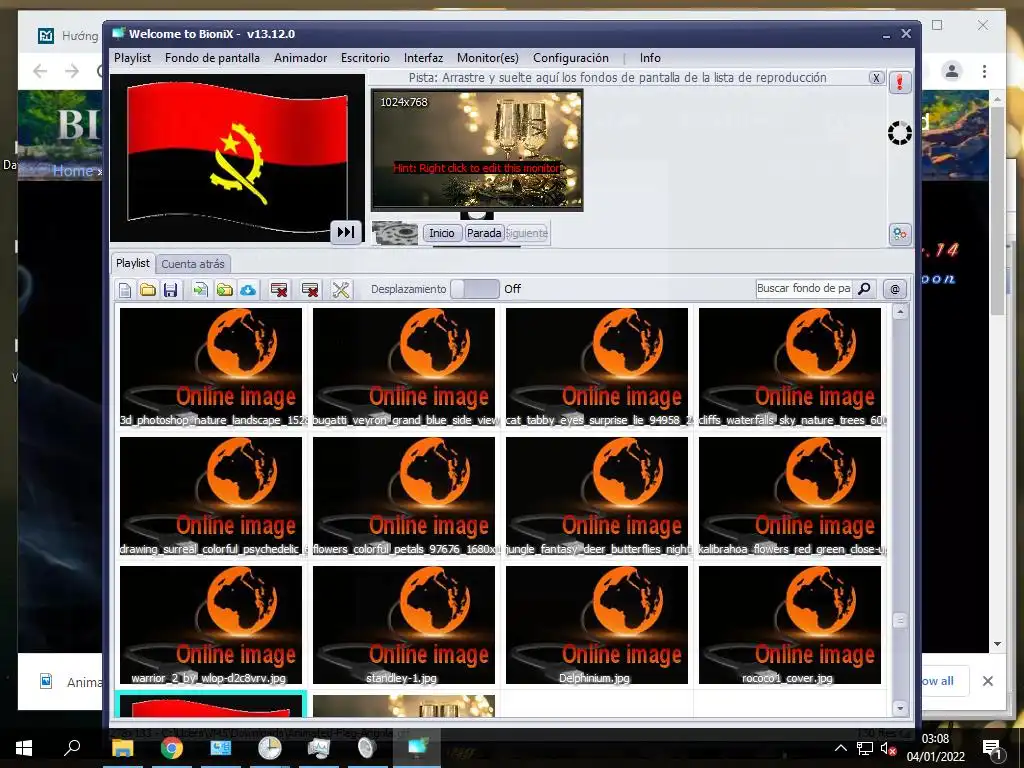The width and height of the screenshot is (1024, 768).
Task: Open the Monitor(es) menu
Action: point(488,58)
